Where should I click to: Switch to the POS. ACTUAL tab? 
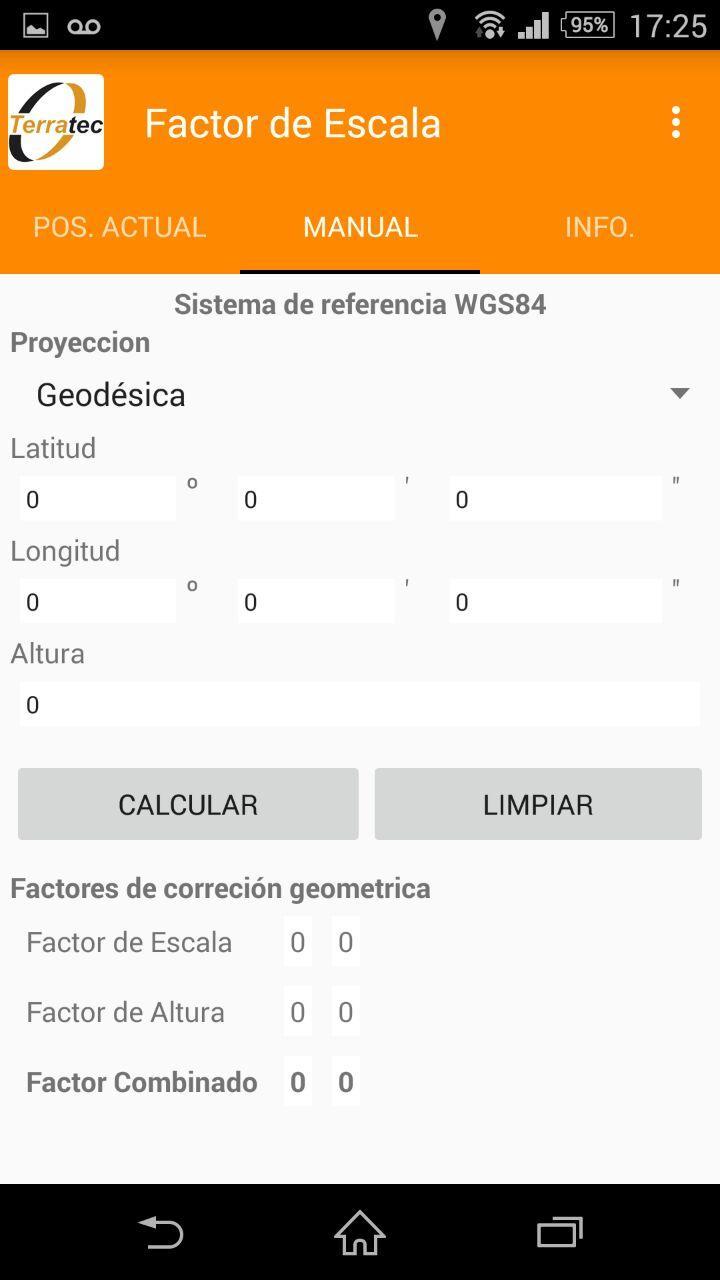(x=120, y=227)
